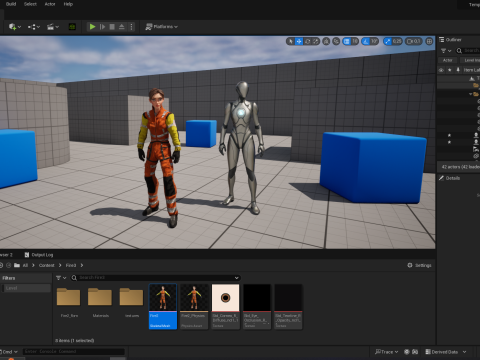
Task: Toggle grid snapping in viewport toolbar
Action: click(347, 41)
